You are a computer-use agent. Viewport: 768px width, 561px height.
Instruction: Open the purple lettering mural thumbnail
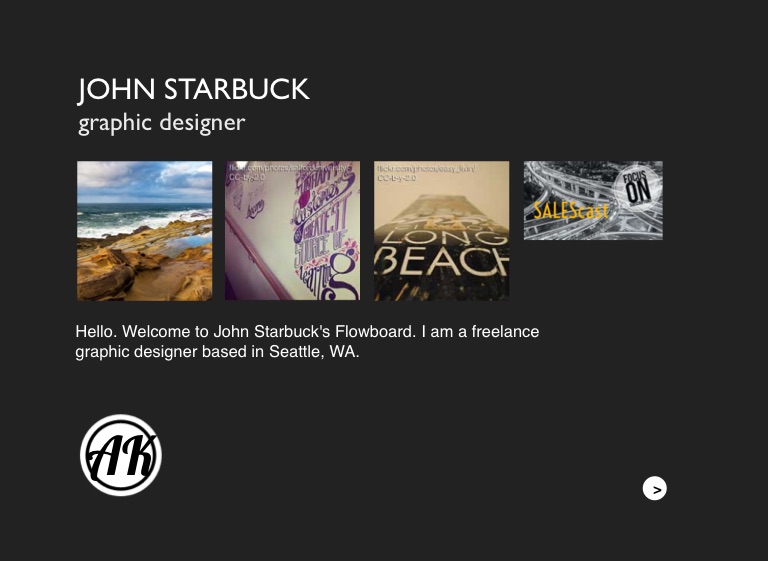pyautogui.click(x=292, y=231)
